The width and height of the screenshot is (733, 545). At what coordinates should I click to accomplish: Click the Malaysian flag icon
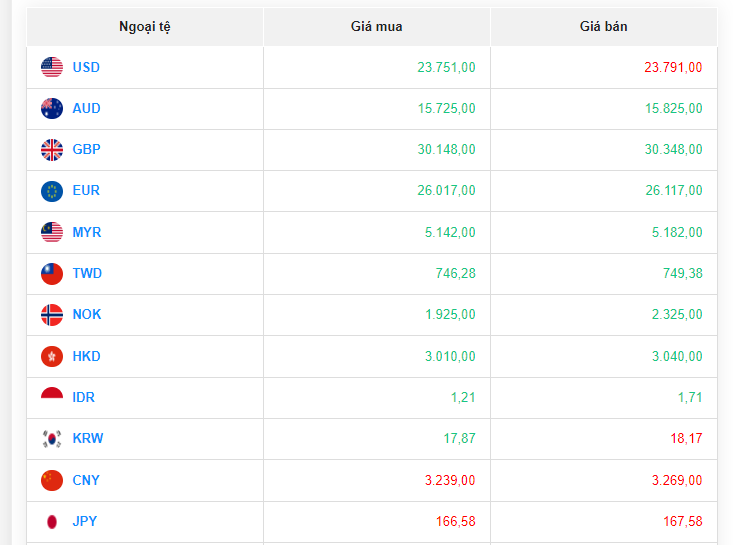[52, 232]
